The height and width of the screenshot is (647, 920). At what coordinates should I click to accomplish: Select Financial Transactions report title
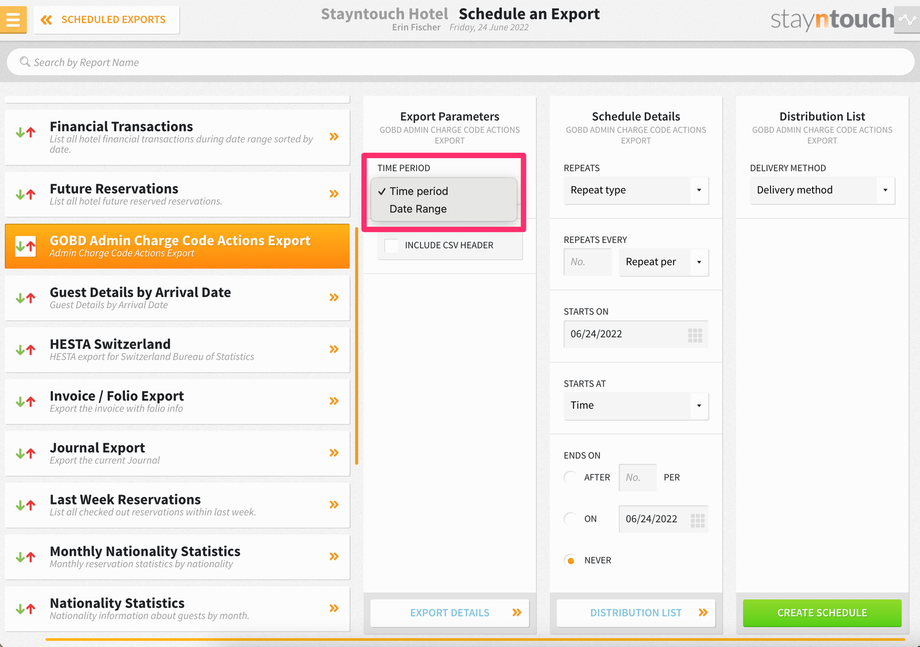[121, 127]
